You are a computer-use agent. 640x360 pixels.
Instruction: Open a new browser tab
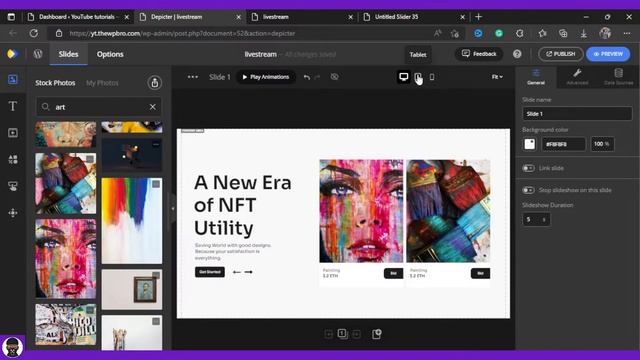click(478, 17)
